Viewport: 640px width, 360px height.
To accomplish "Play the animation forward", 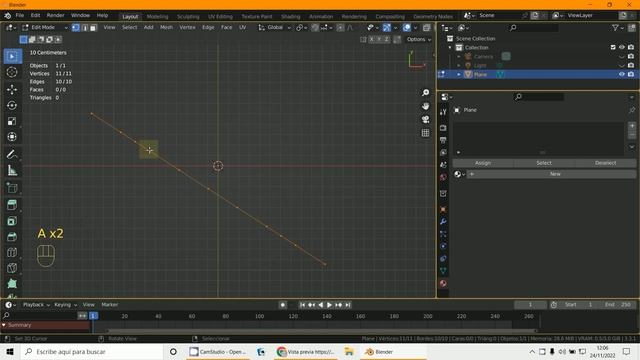I will (x=329, y=305).
